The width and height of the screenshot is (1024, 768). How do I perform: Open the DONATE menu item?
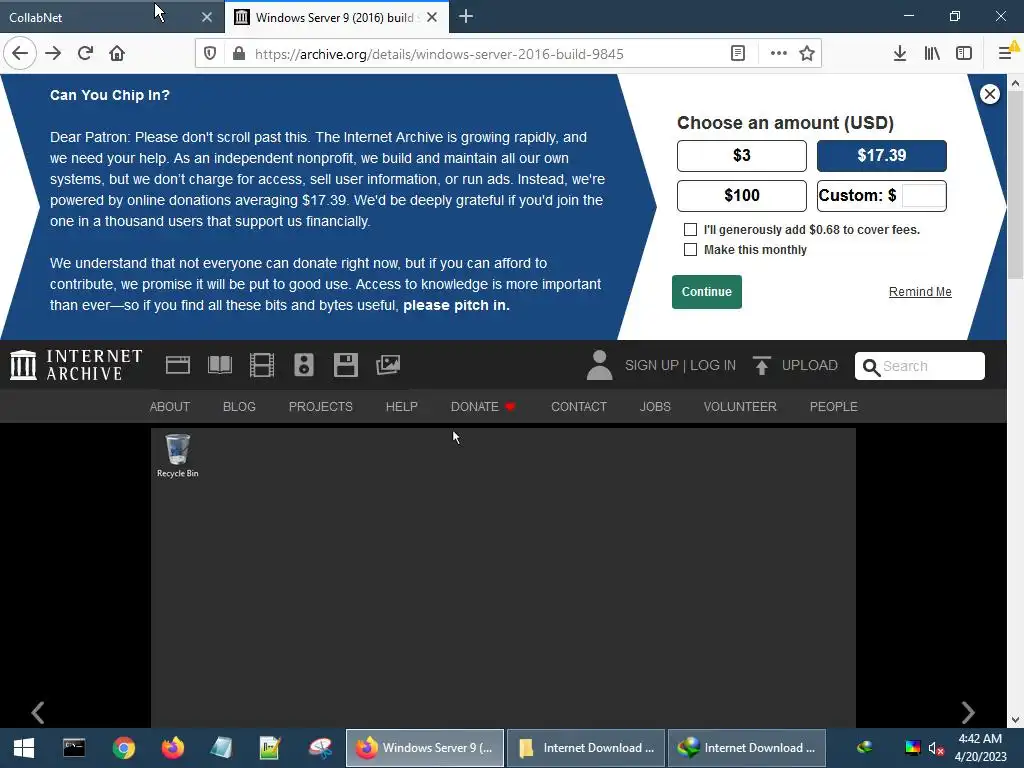point(483,406)
